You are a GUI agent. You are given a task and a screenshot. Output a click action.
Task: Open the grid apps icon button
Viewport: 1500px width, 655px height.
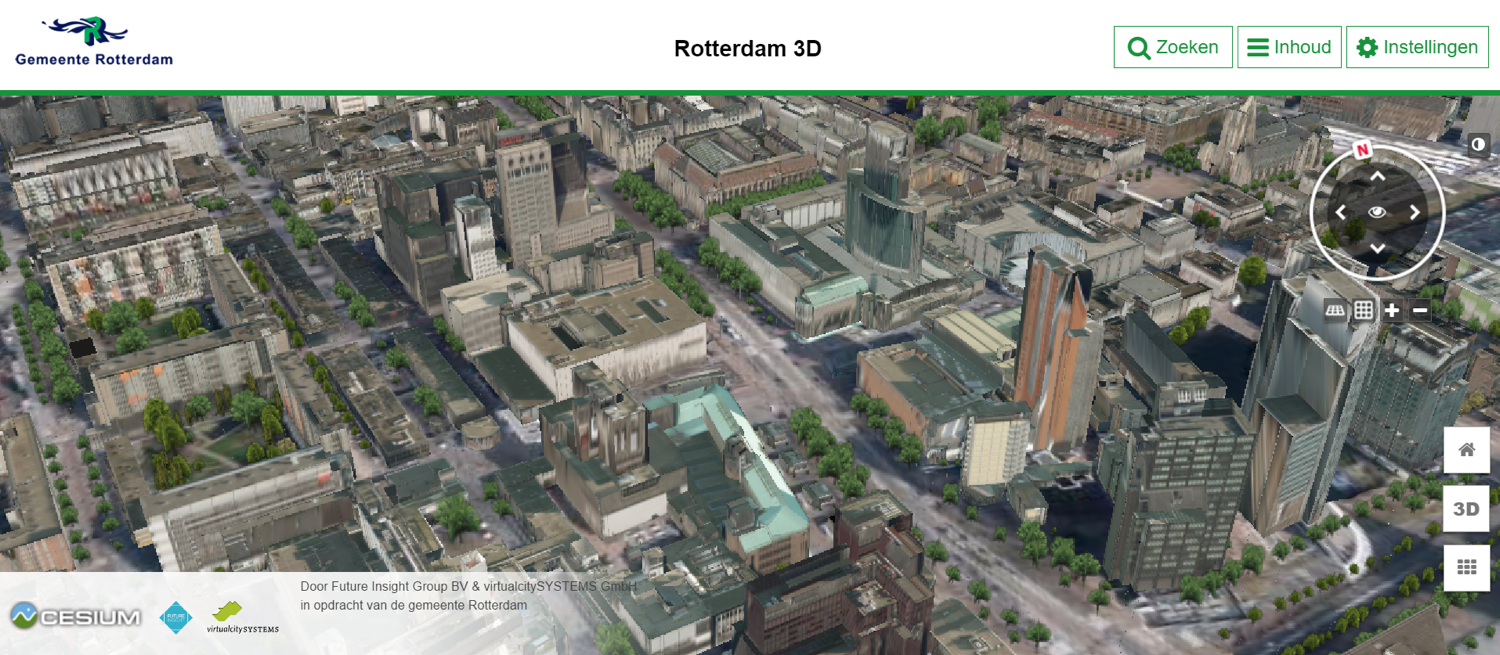coord(1466,568)
